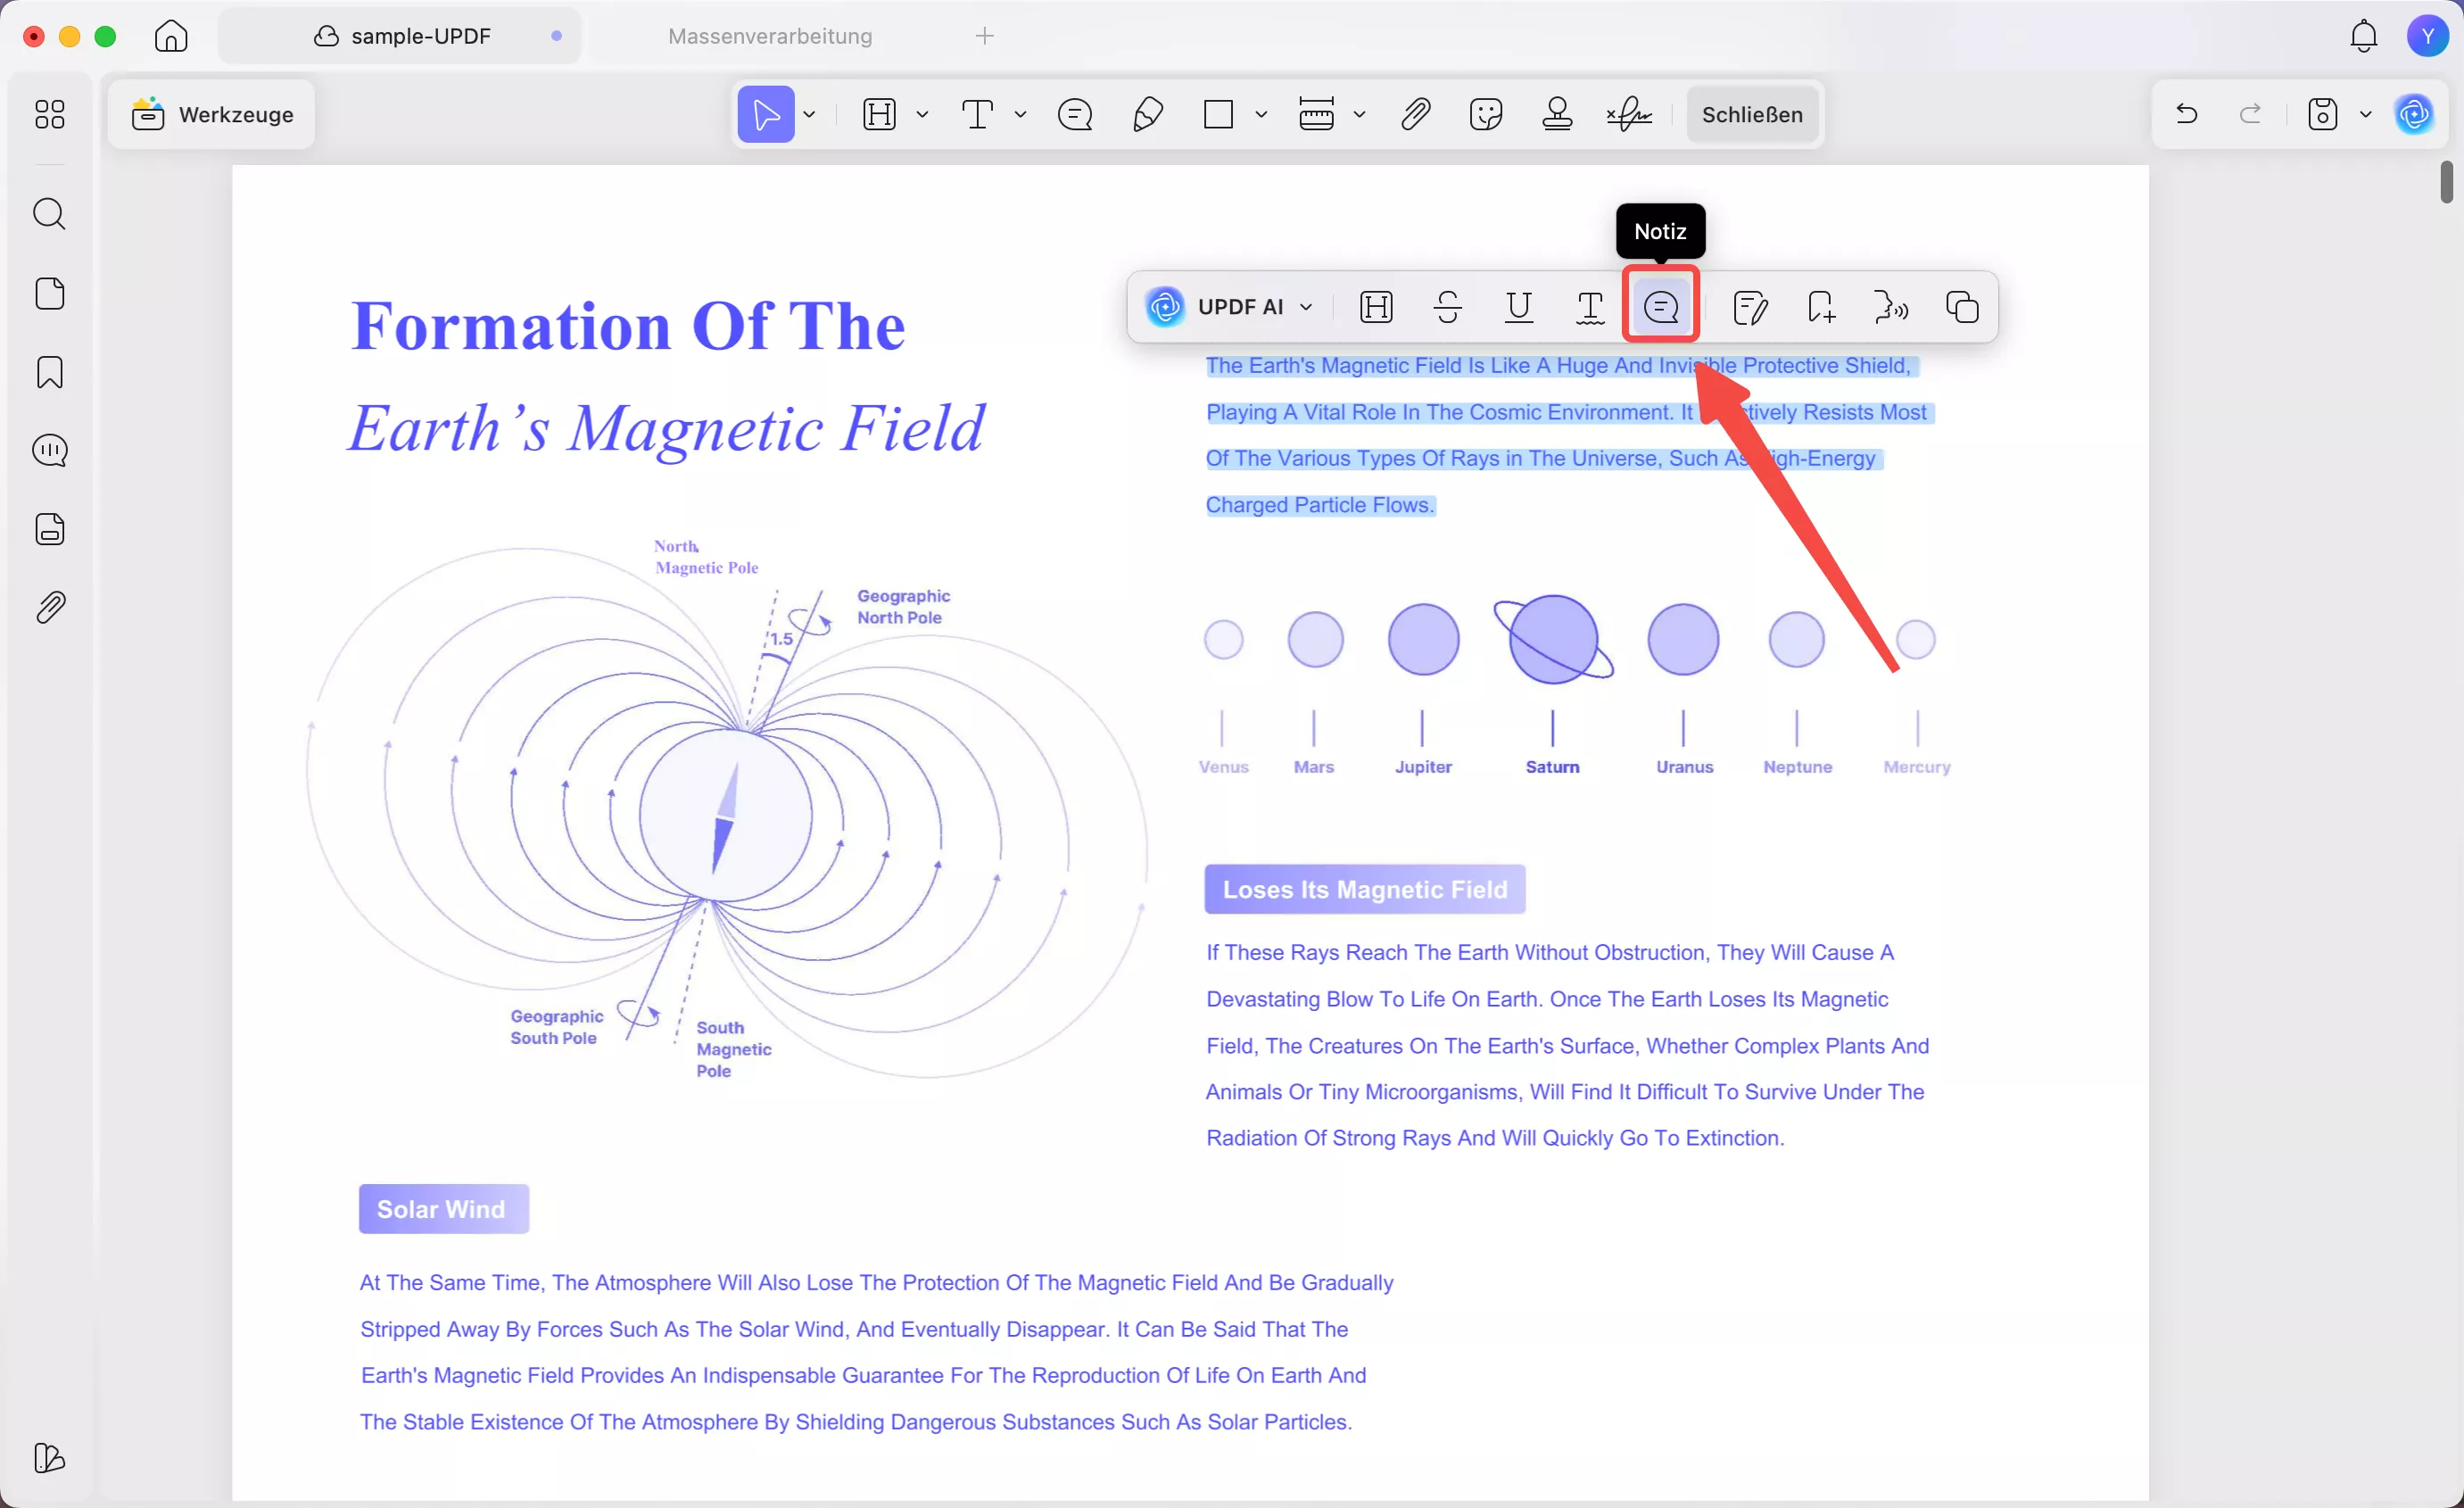
Task: Open bookmarks panel in left sidebar
Action: point(49,372)
